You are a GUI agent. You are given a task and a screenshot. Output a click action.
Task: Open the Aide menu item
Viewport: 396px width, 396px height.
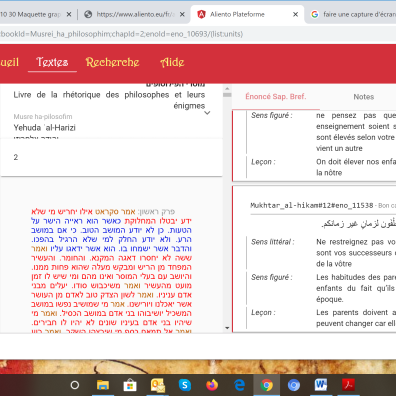tap(172, 62)
